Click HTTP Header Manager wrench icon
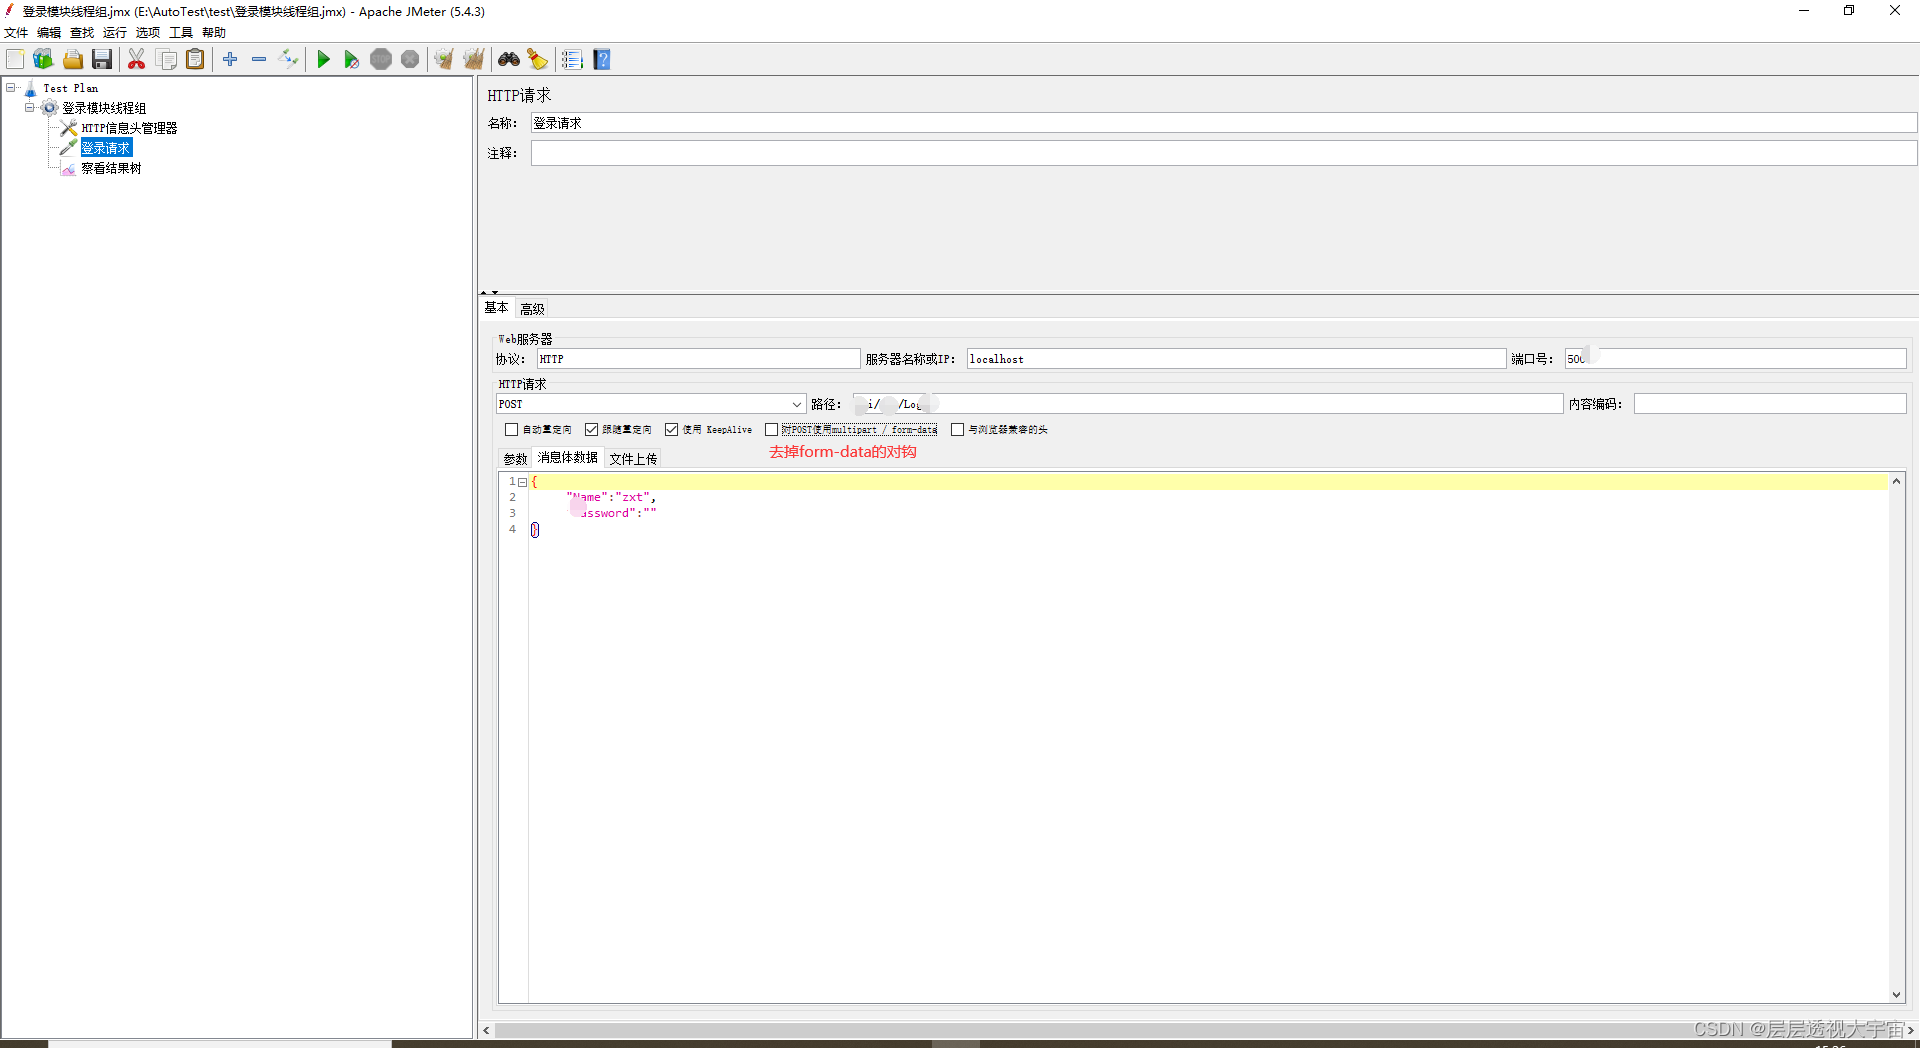 point(69,128)
